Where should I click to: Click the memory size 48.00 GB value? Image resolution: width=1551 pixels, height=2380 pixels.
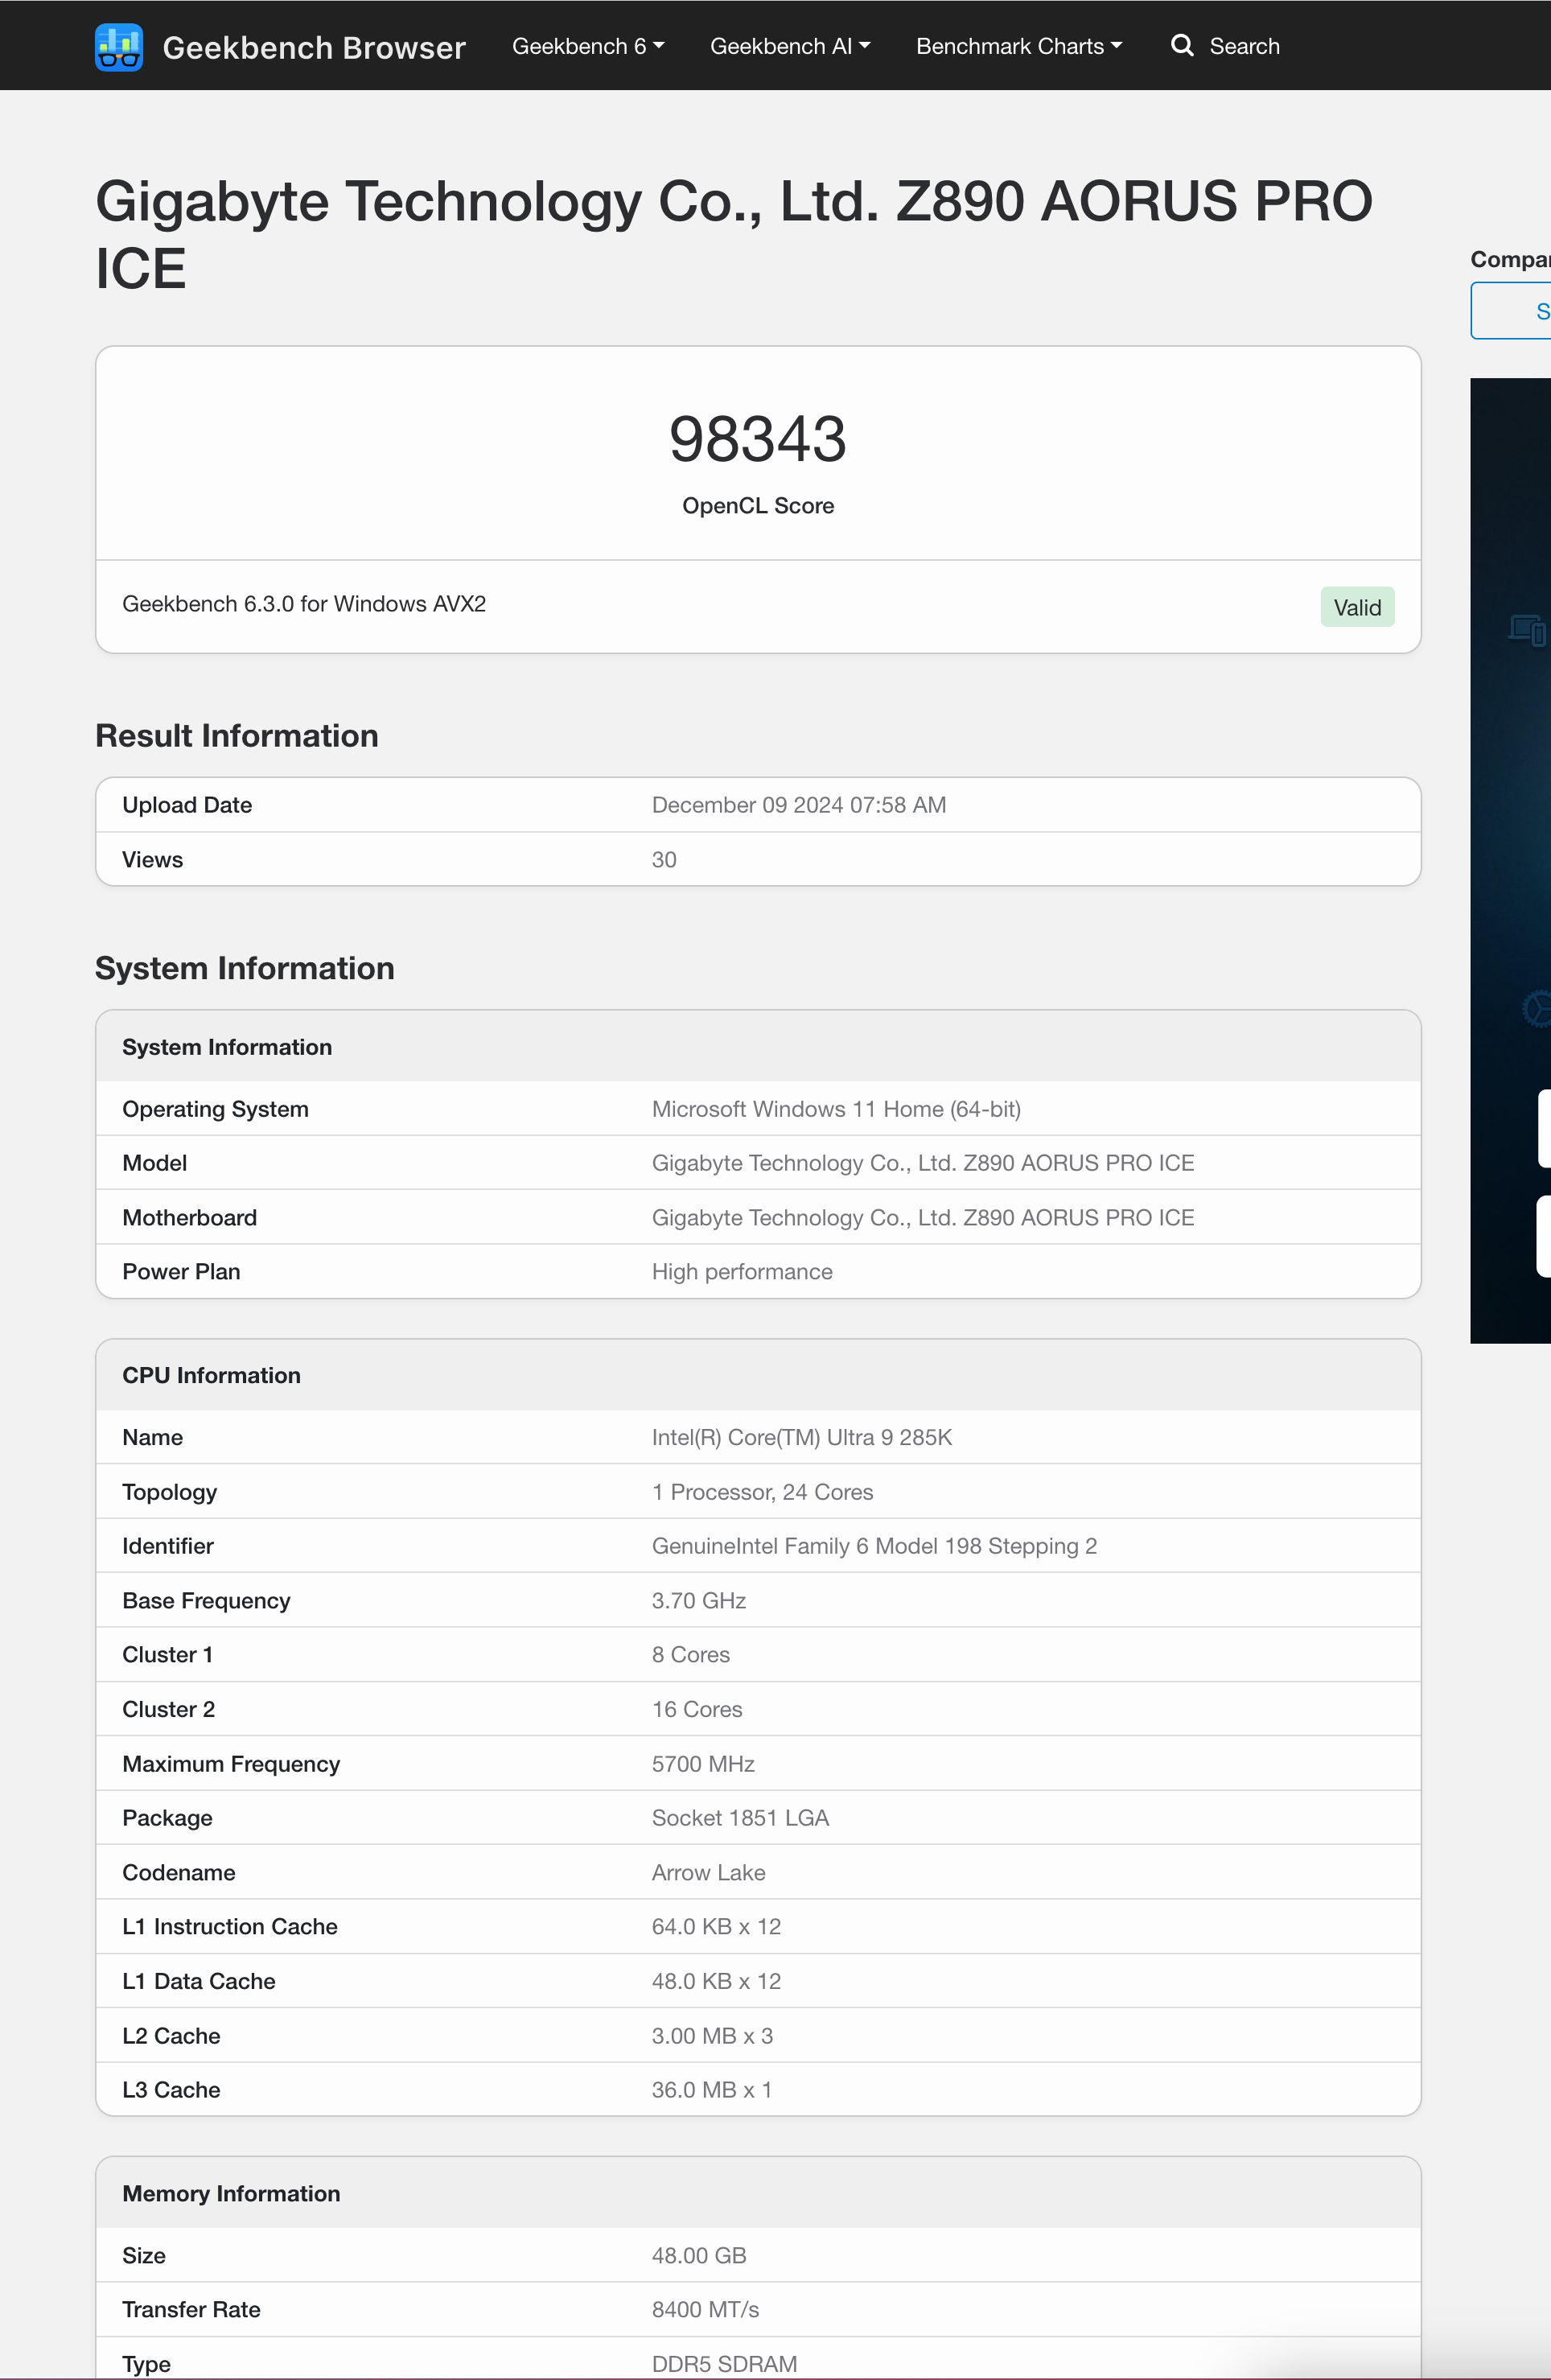[x=699, y=2256]
